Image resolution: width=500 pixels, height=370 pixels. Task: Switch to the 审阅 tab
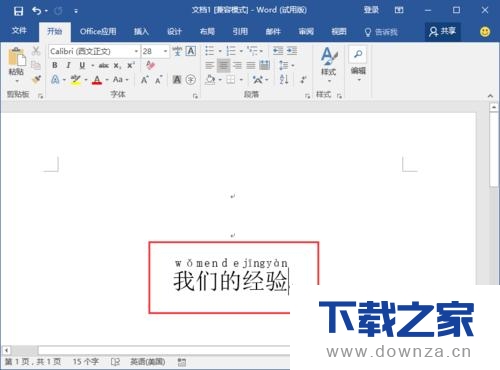coord(306,32)
